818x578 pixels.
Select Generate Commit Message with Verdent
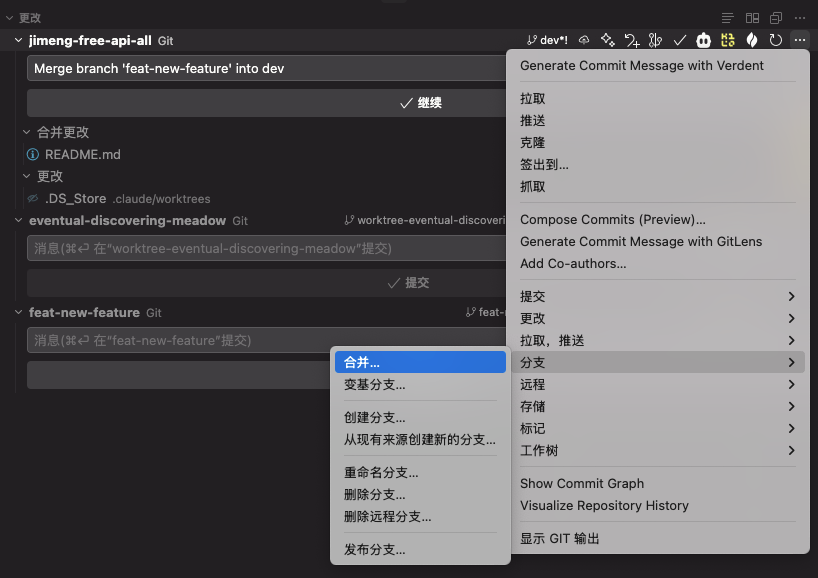pyautogui.click(x=642, y=65)
